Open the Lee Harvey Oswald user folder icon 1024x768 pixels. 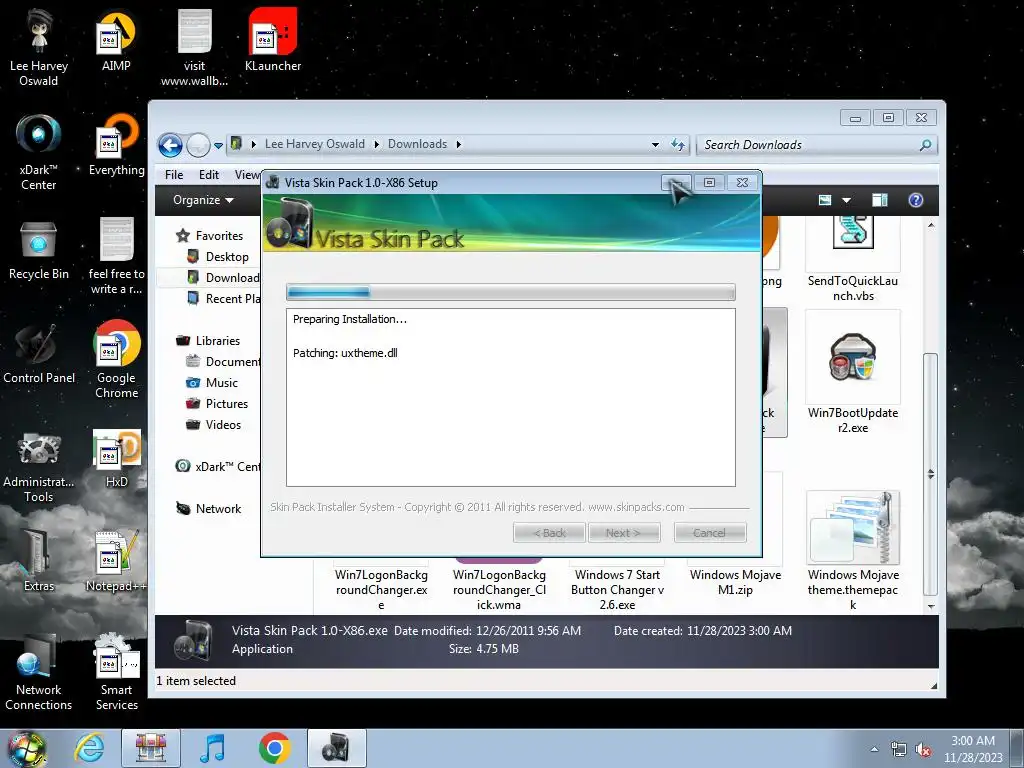pos(39,47)
